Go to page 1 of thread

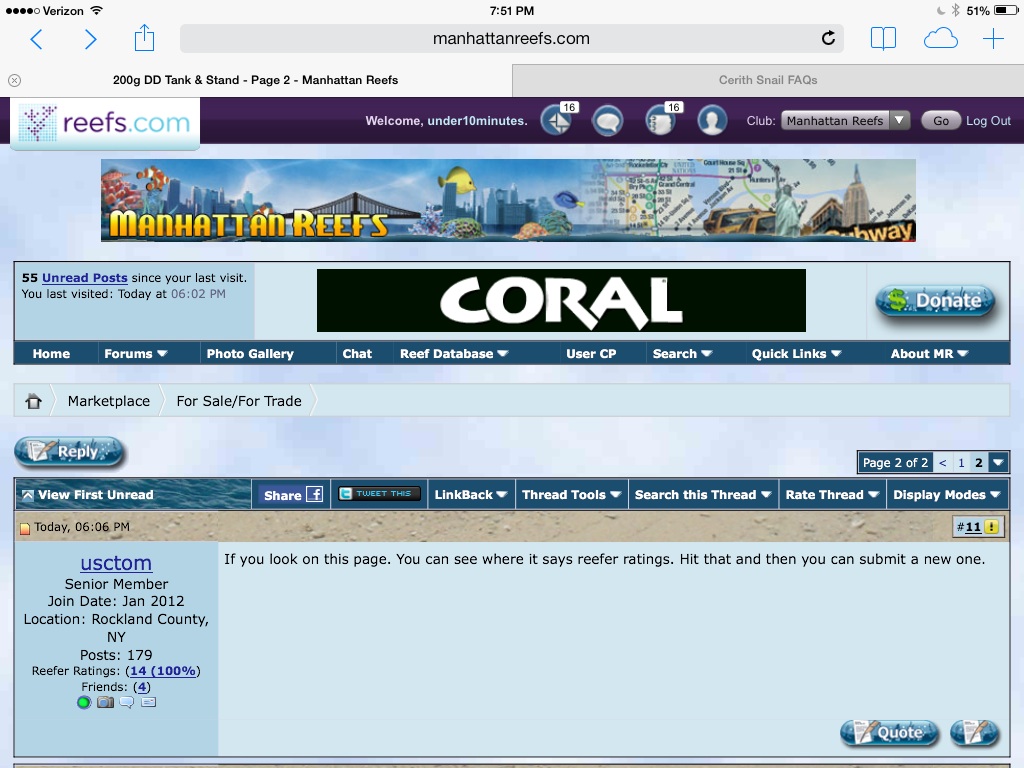[x=961, y=462]
